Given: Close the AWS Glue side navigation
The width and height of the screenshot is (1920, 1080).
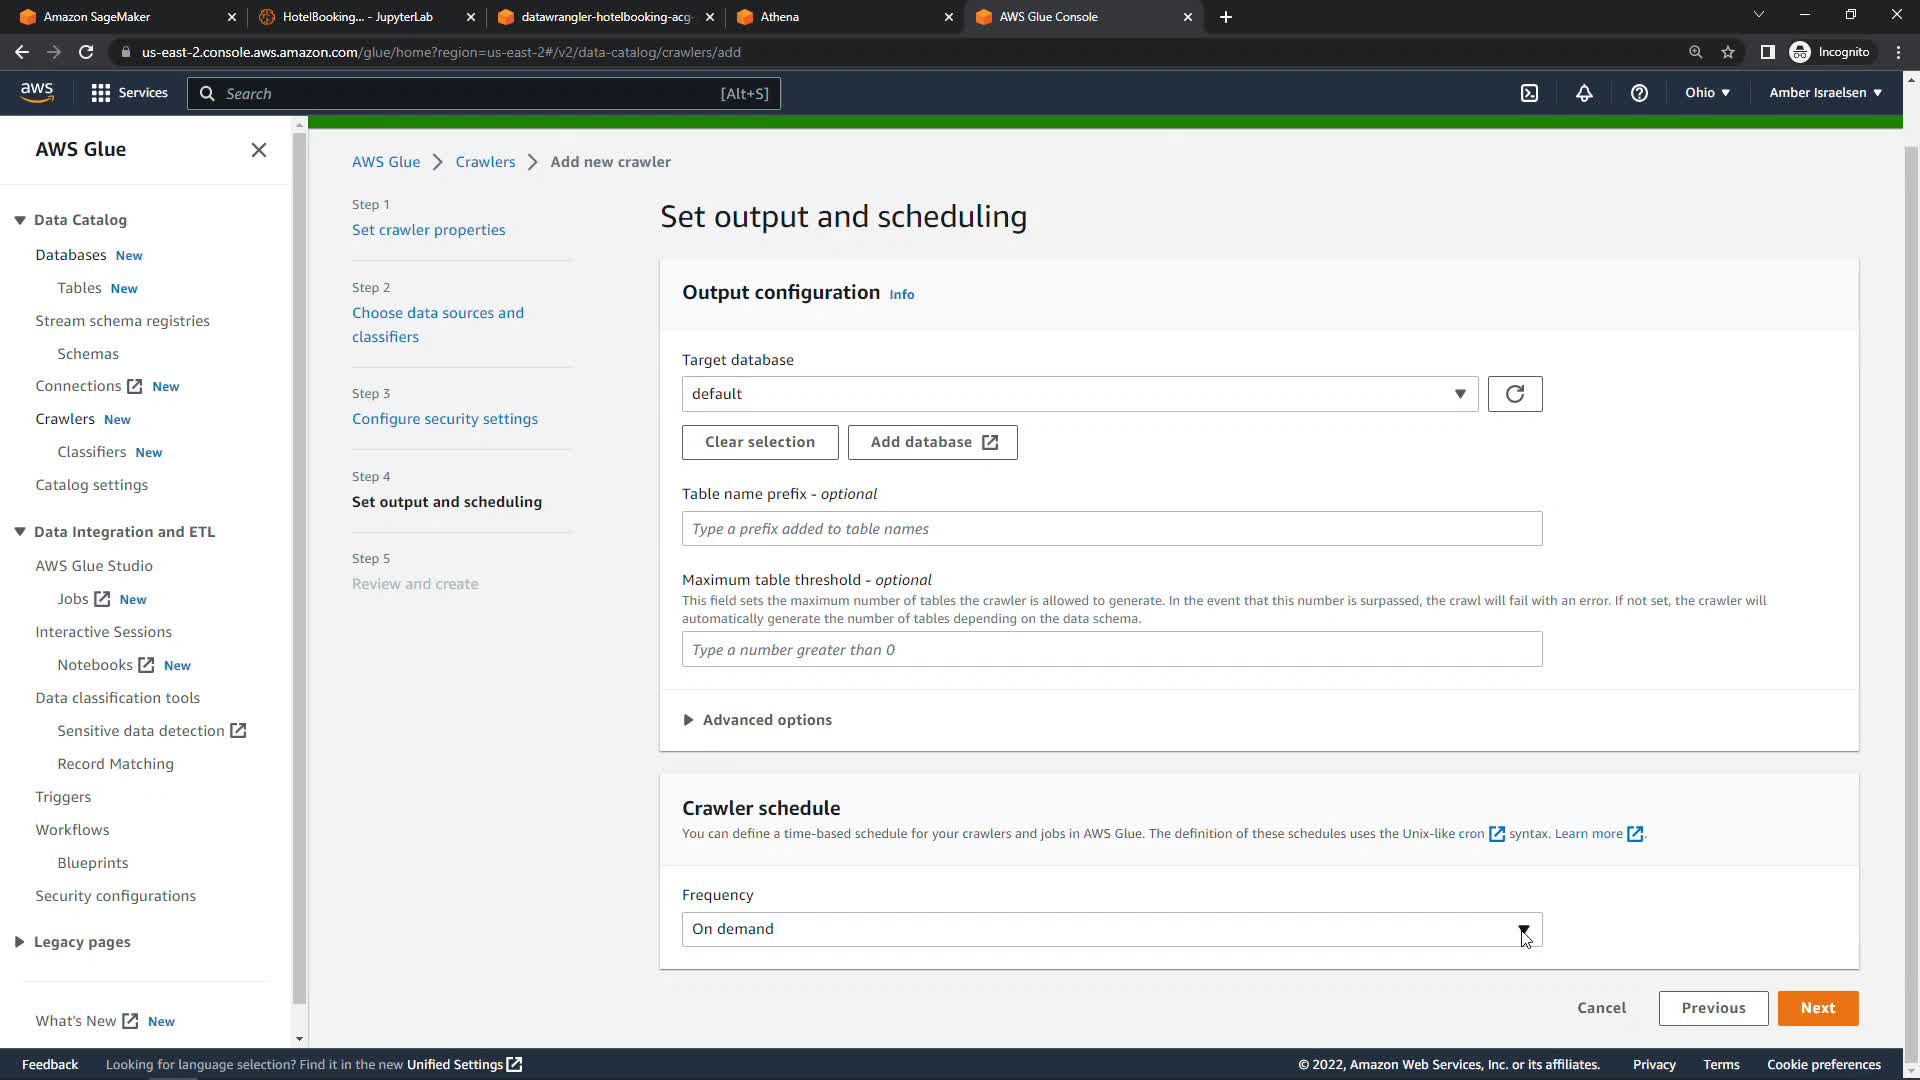Looking at the screenshot, I should pyautogui.click(x=259, y=150).
